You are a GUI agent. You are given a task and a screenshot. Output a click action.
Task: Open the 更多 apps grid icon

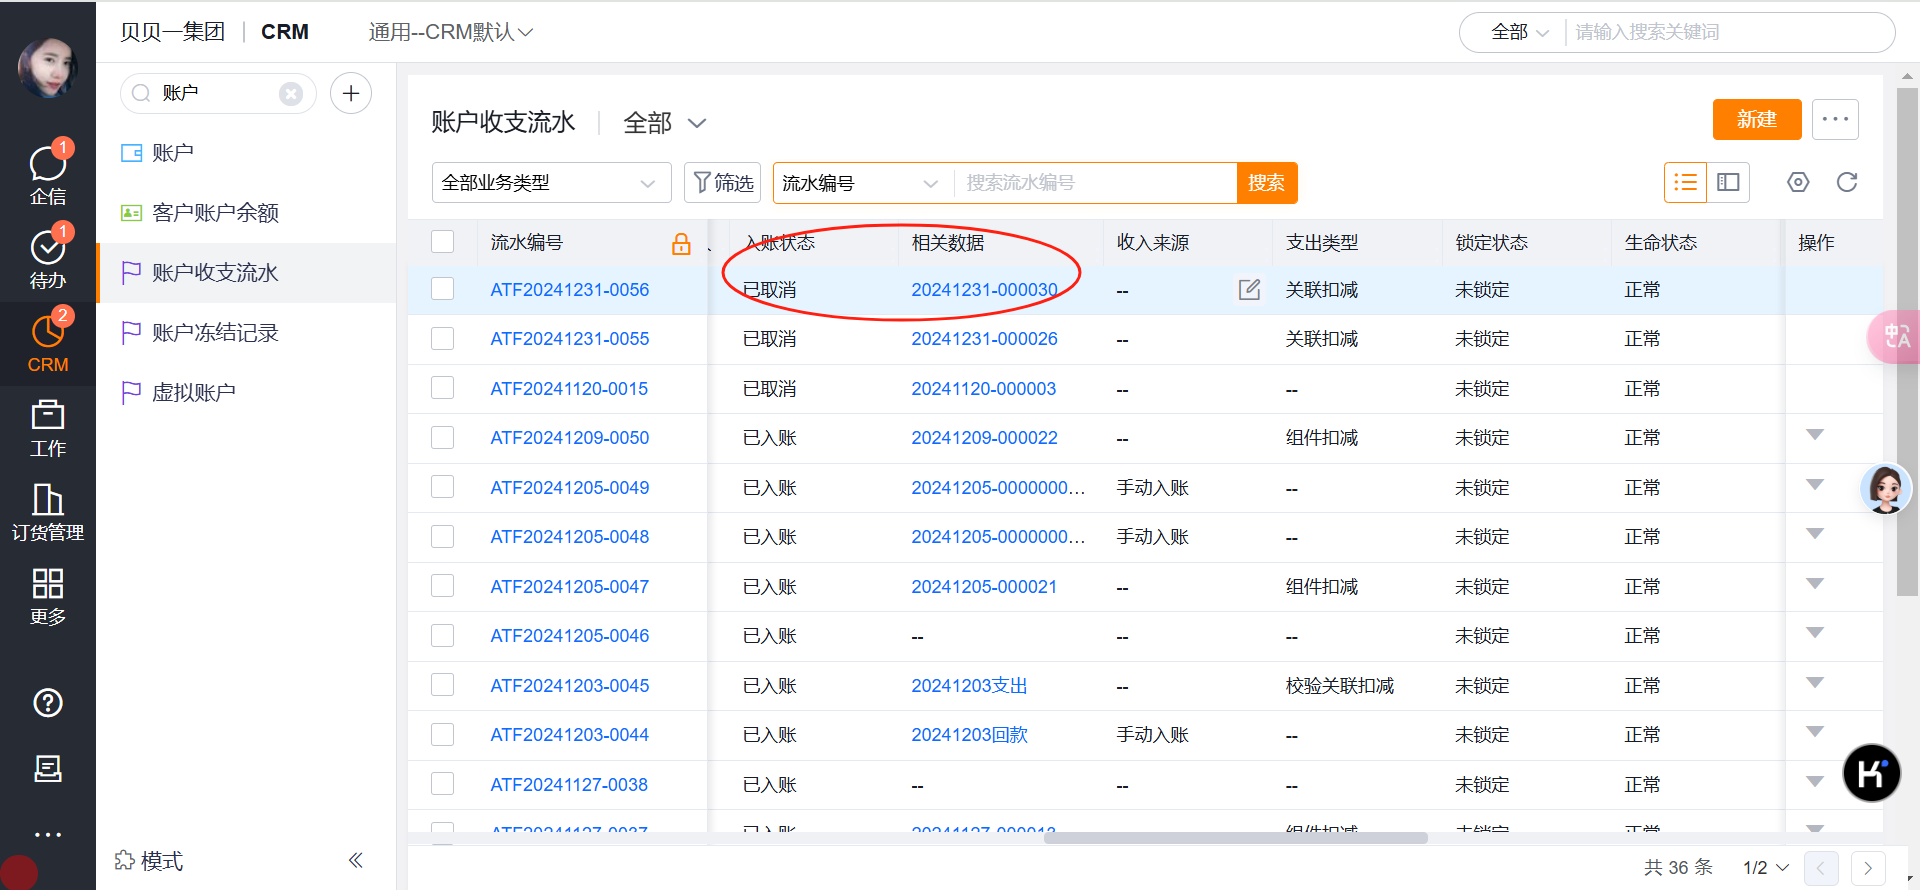(x=48, y=596)
